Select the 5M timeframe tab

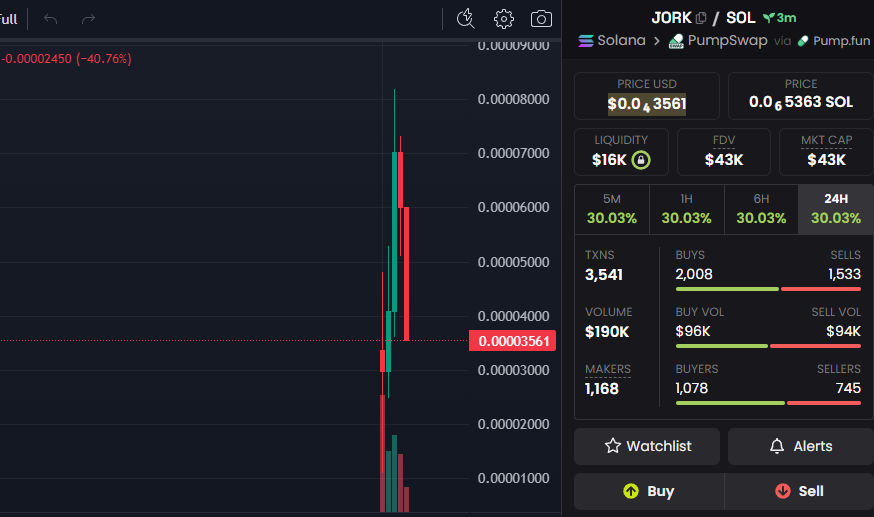coord(612,209)
